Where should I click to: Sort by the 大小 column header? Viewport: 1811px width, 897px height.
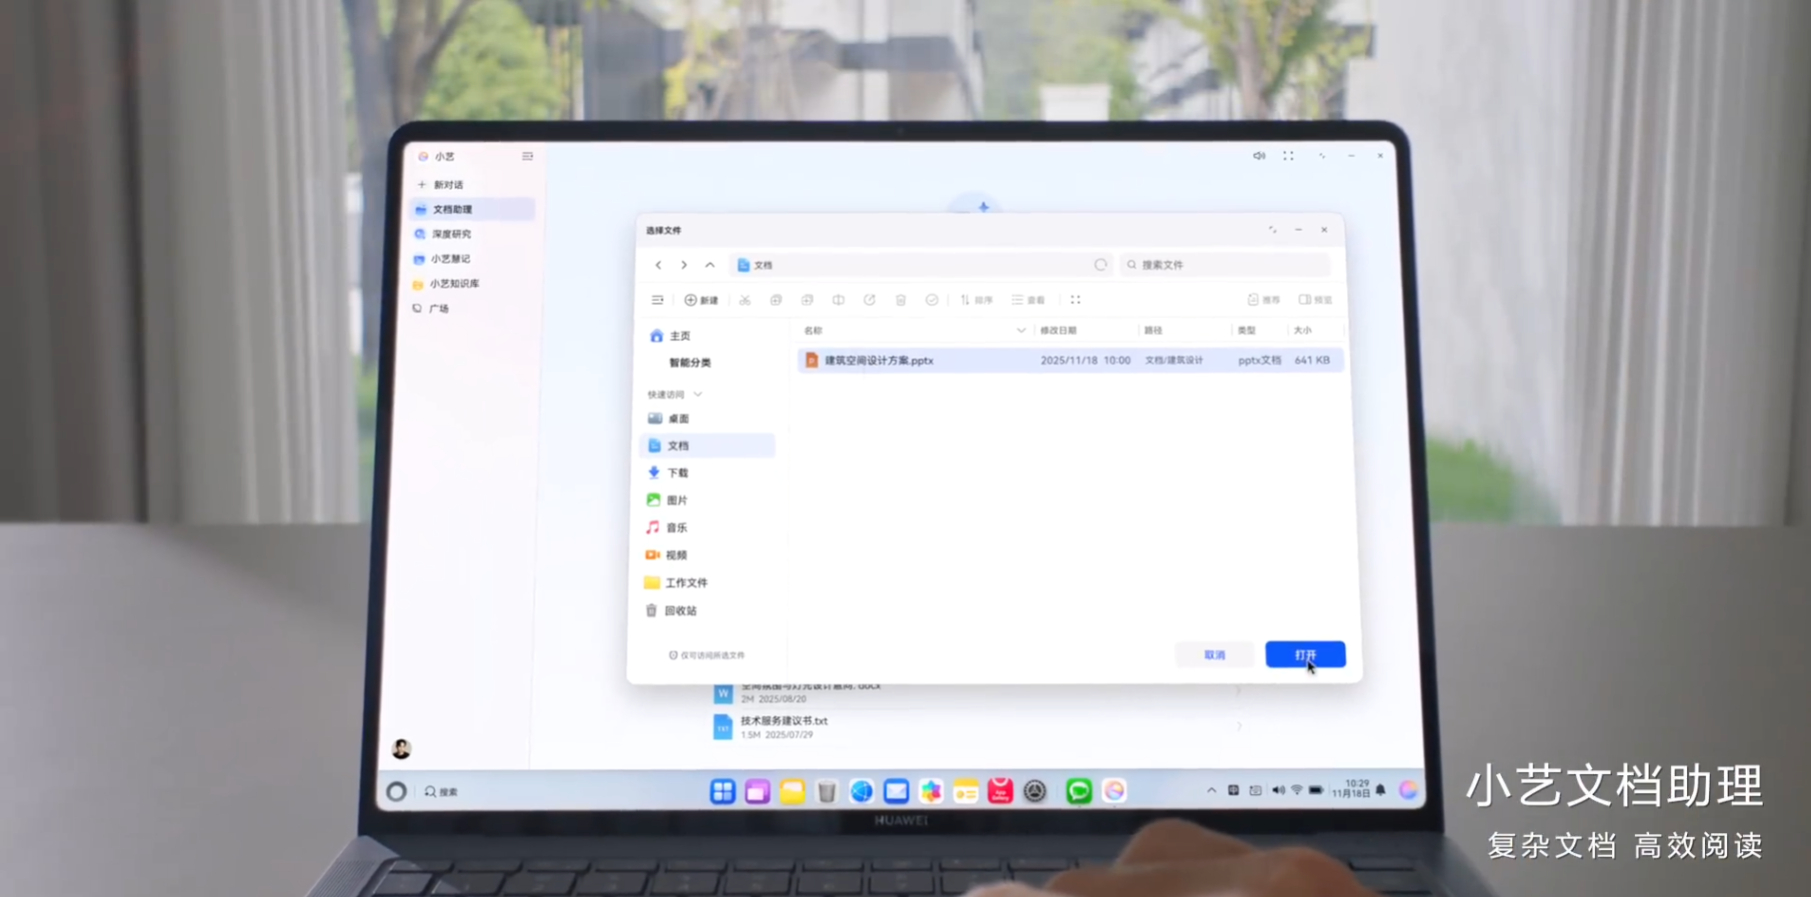[1302, 330]
